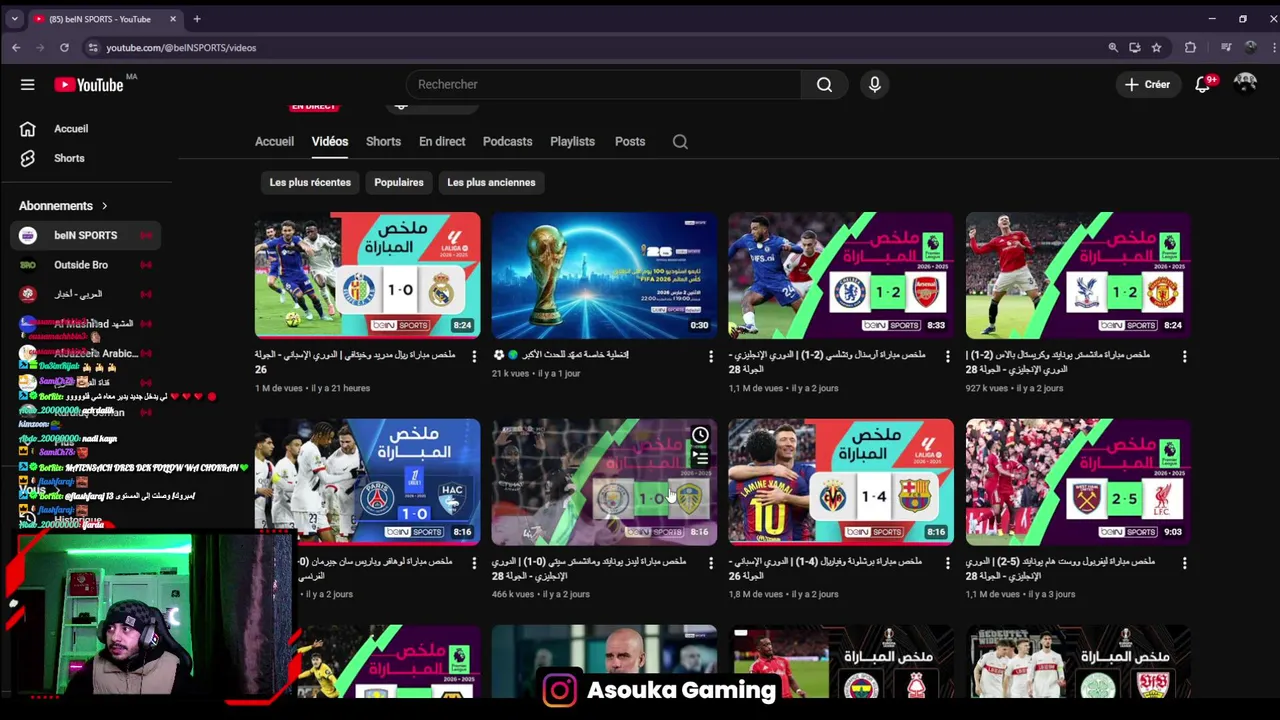This screenshot has width=1280, height=720.
Task: Start voice search with the microphone icon
Action: [875, 85]
